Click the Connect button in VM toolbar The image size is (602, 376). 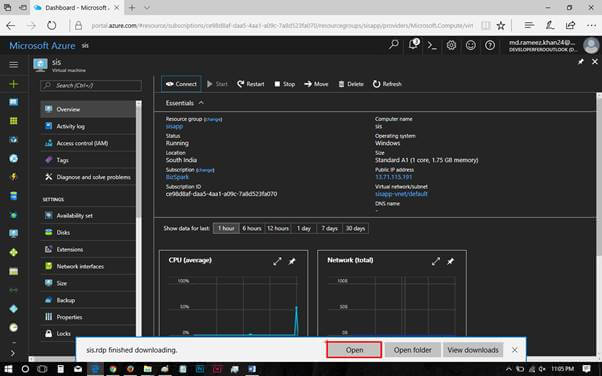(x=181, y=84)
